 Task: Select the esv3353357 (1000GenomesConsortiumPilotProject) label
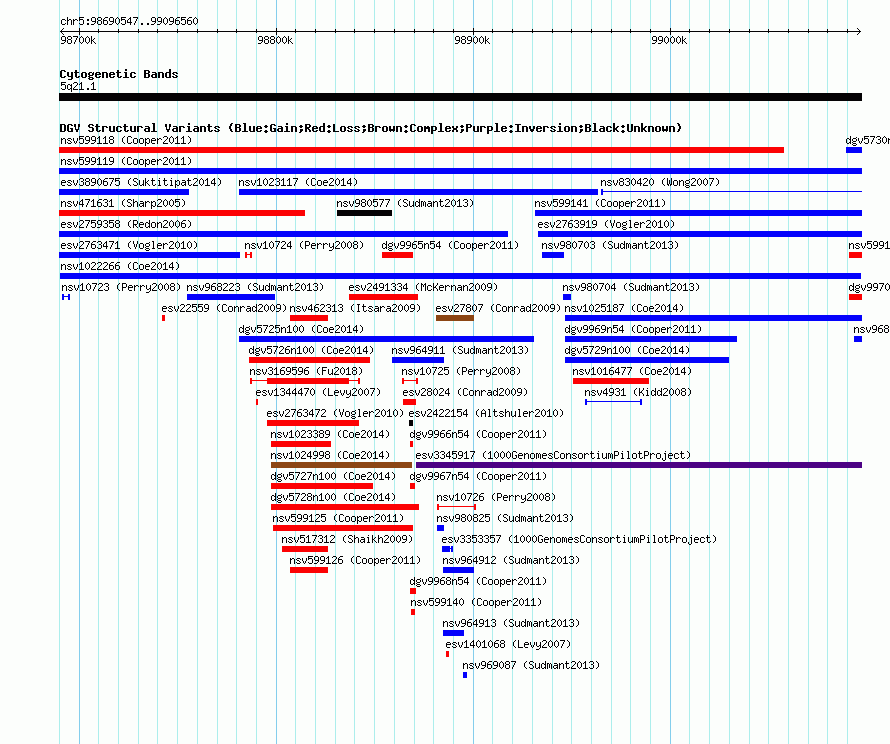pyautogui.click(x=580, y=539)
